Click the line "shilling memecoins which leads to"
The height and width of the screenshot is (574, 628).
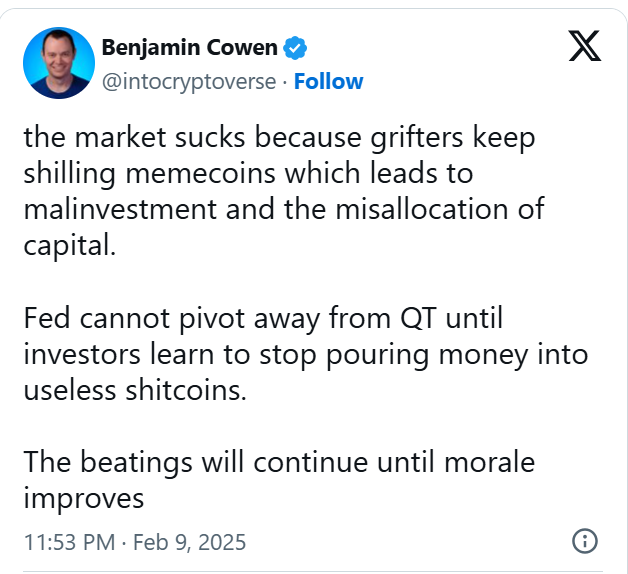point(247,173)
